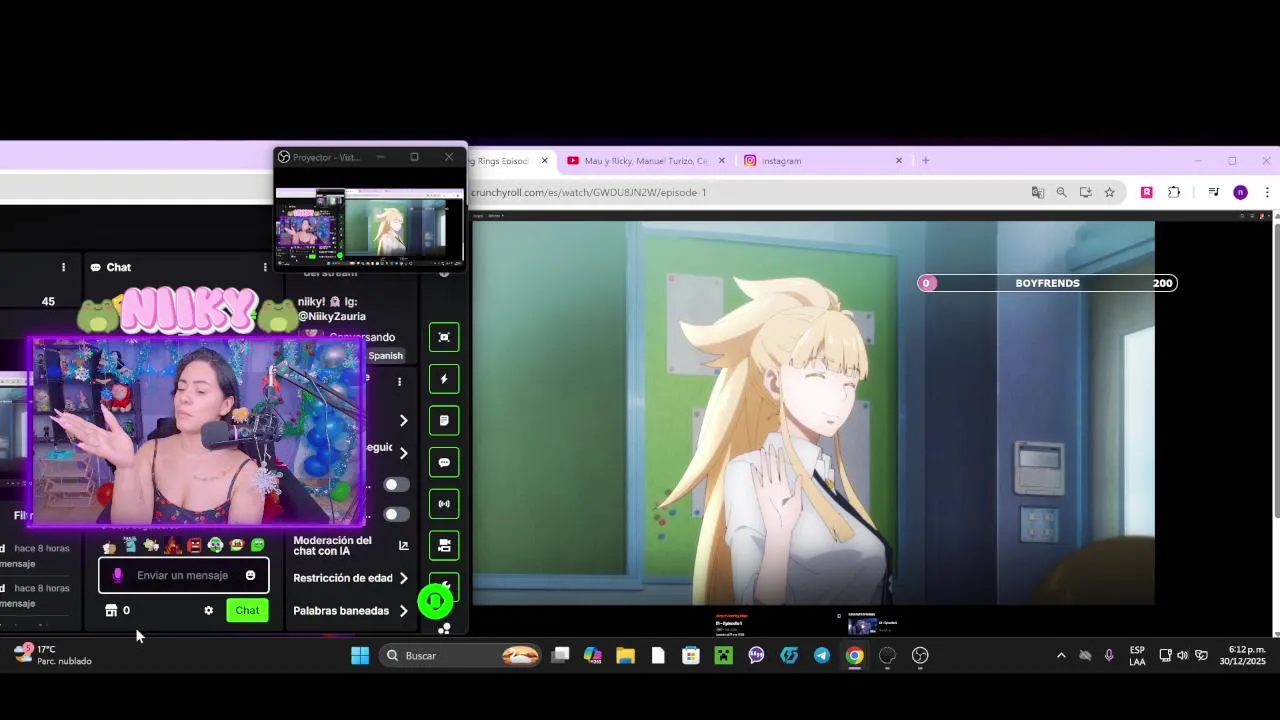Open the clock showing 6:12 p.m.
Viewport: 1280px width, 720px height.
click(x=1243, y=655)
